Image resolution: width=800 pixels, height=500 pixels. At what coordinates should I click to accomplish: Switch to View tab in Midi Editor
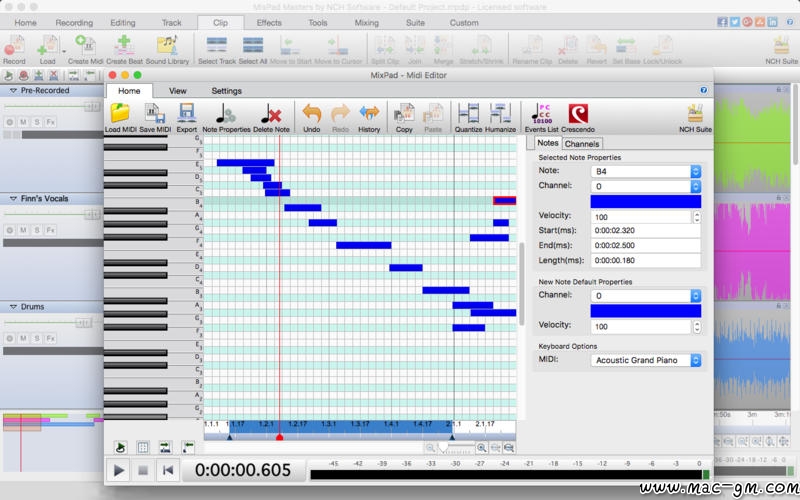pyautogui.click(x=178, y=91)
